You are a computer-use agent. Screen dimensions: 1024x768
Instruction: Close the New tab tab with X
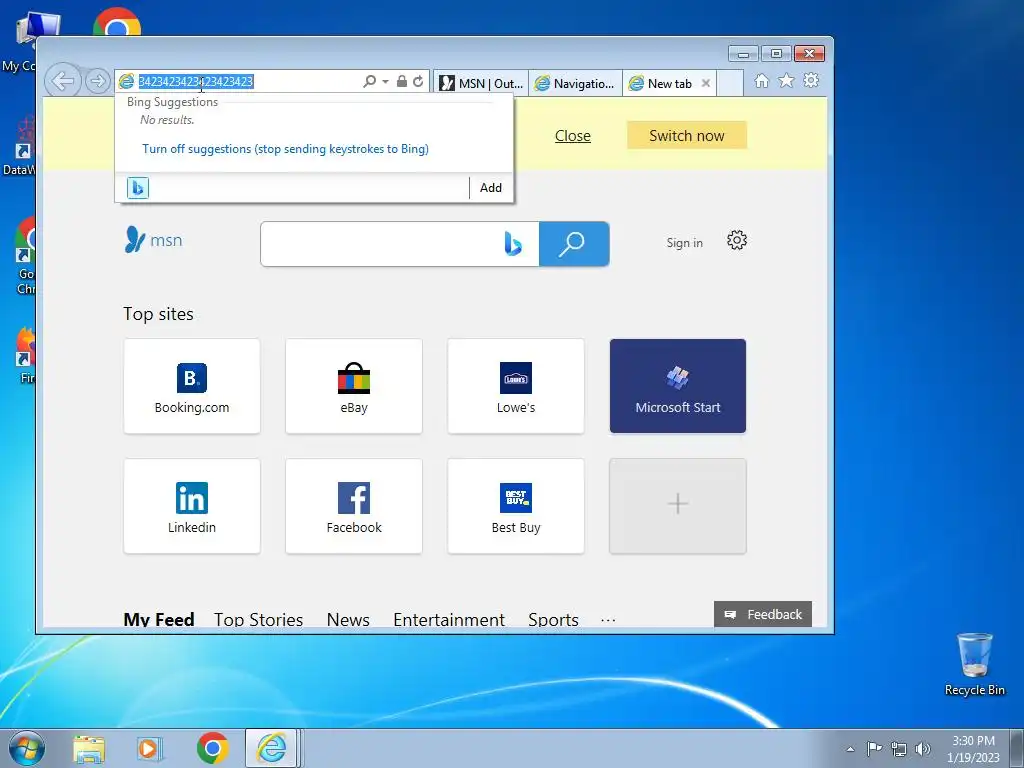tap(706, 83)
